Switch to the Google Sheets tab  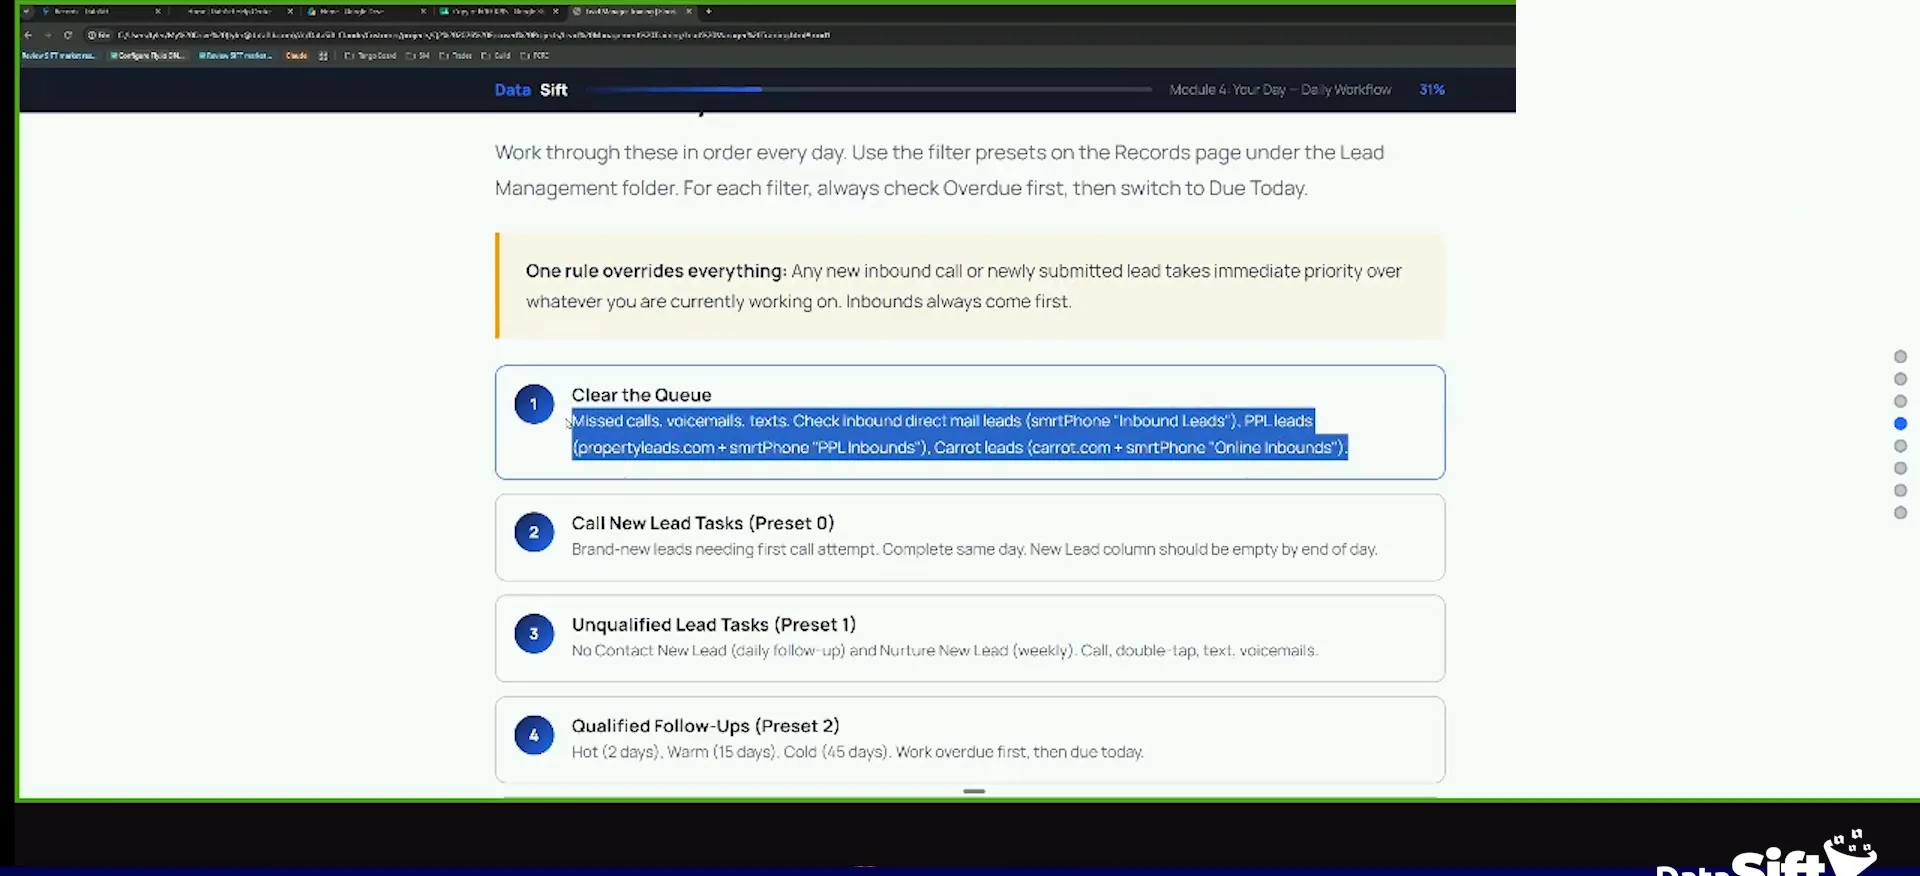tap(498, 12)
